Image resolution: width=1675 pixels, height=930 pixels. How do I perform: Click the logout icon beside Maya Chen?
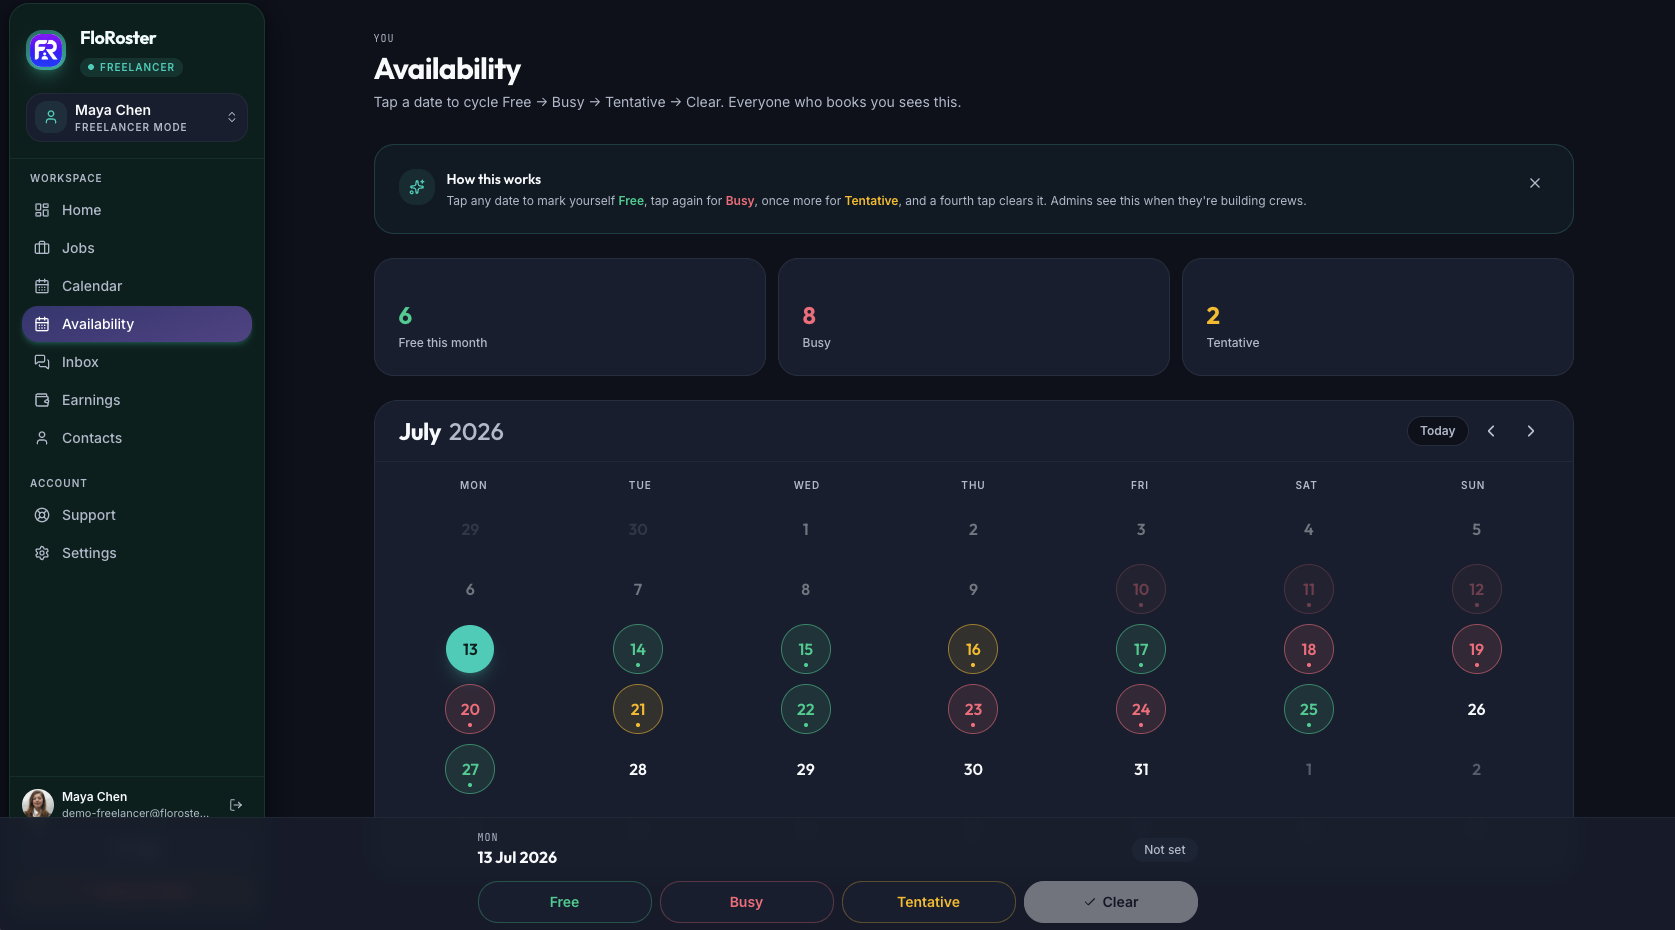pos(236,805)
